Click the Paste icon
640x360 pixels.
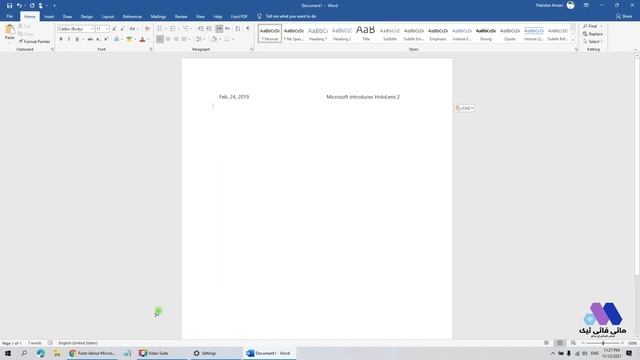(x=9, y=30)
